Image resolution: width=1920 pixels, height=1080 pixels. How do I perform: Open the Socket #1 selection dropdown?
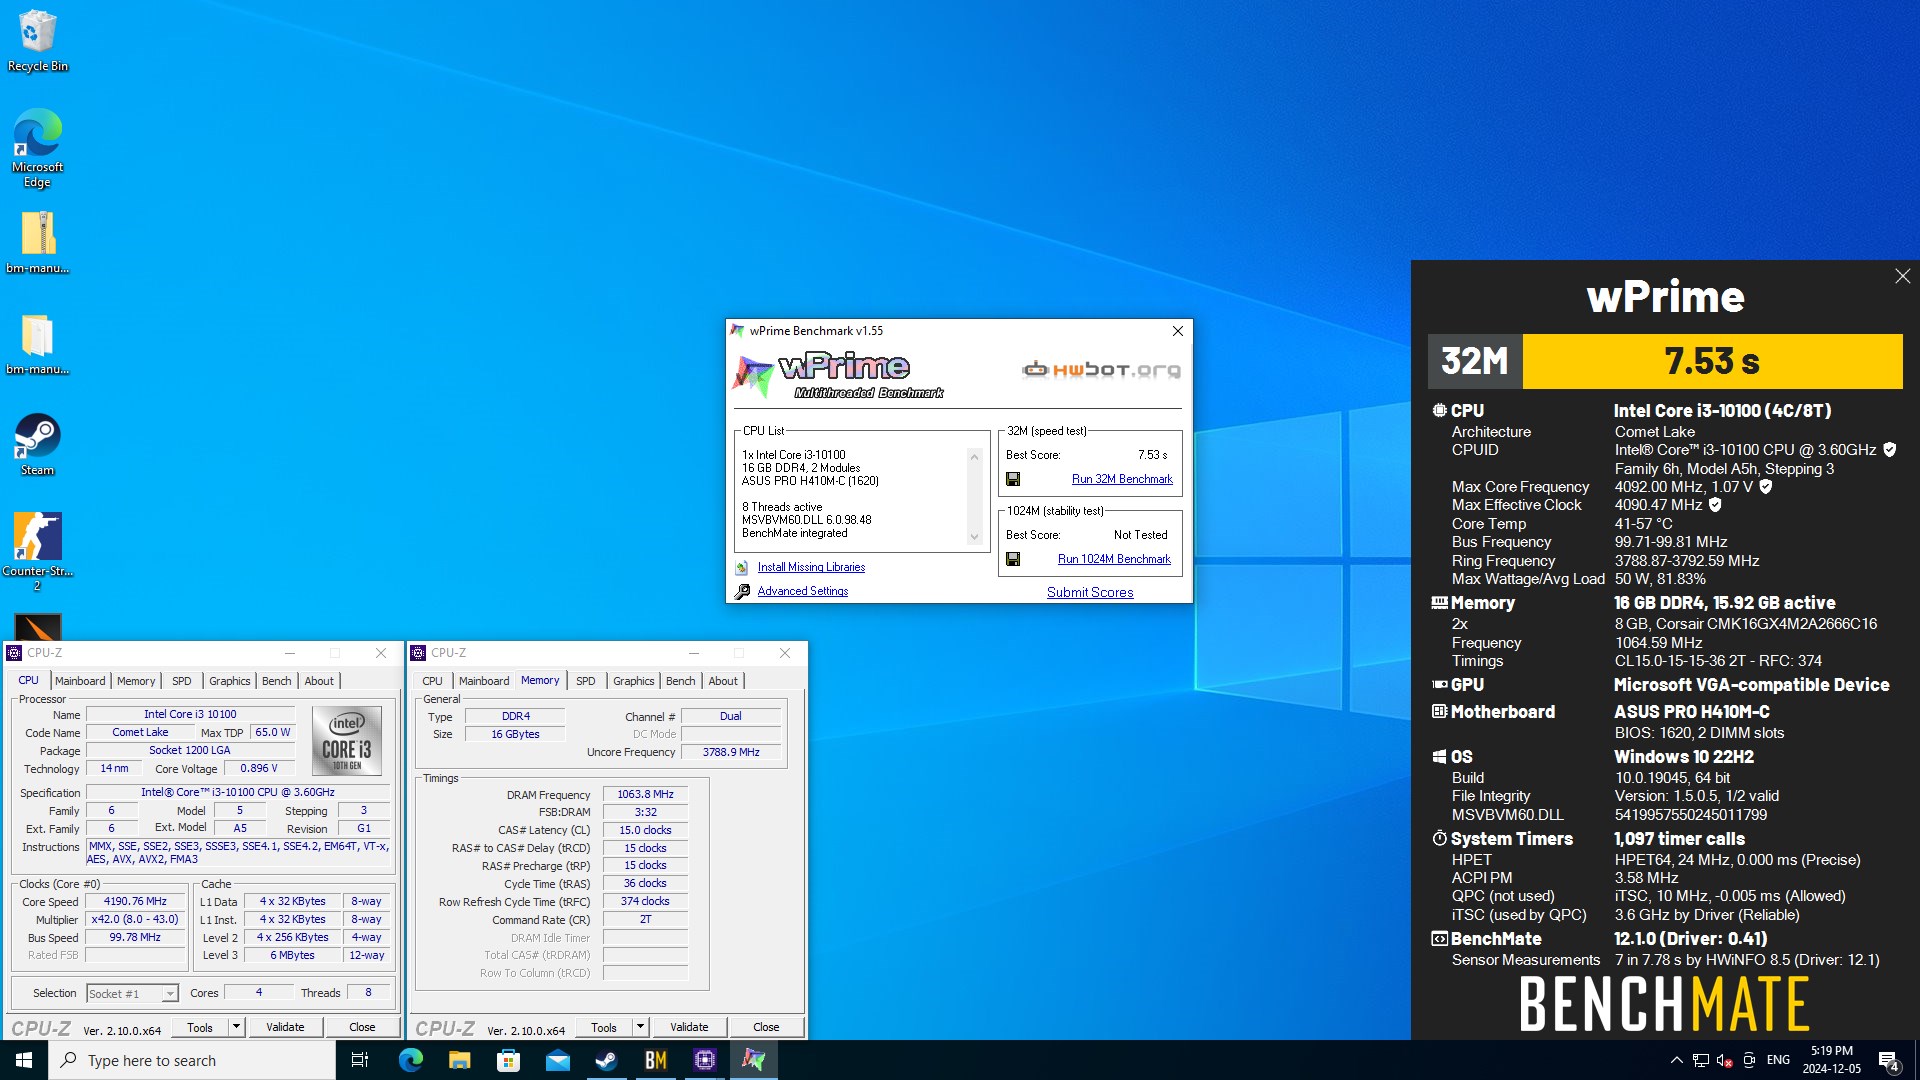(132, 993)
